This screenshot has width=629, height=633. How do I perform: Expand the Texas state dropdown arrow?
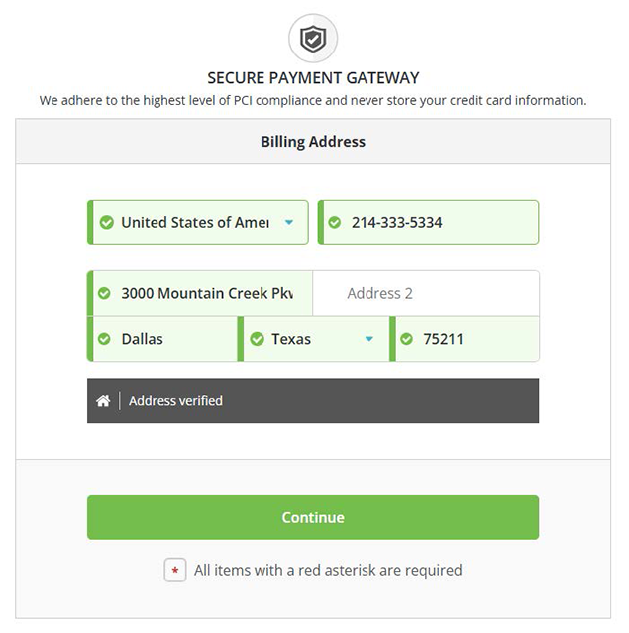(x=369, y=339)
